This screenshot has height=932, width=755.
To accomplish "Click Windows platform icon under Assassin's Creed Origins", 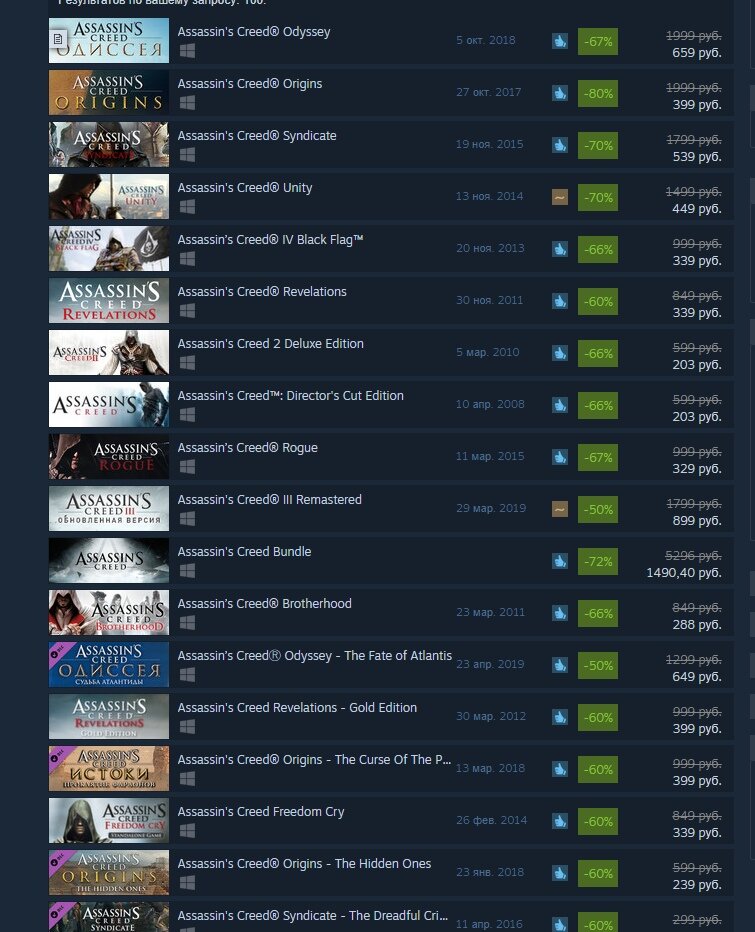I will 187,103.
